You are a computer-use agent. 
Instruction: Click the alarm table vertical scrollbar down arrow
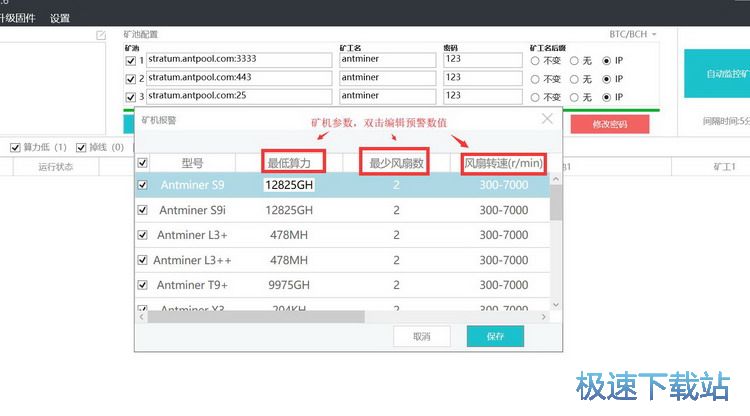[x=556, y=305]
